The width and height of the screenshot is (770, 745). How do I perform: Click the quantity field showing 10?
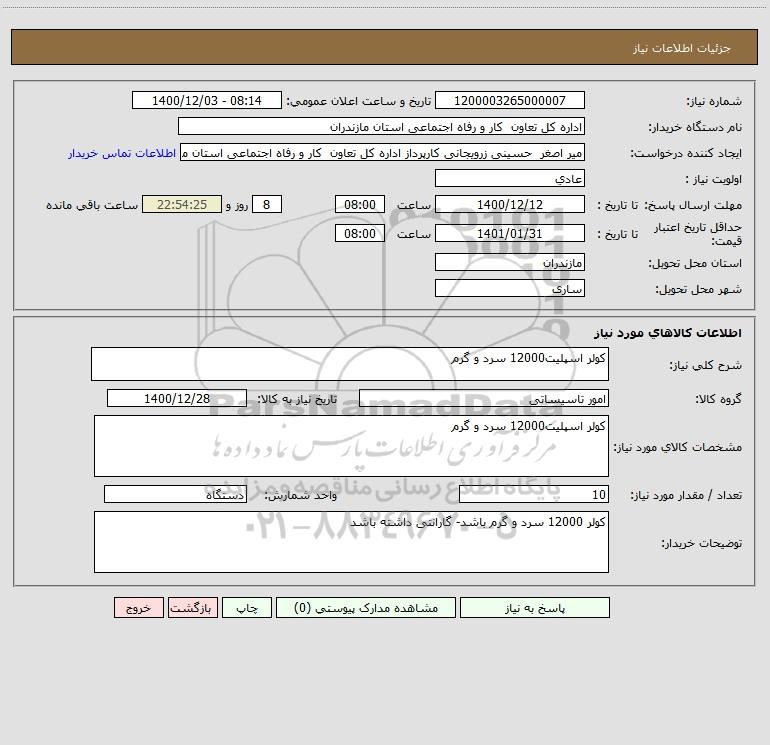tap(534, 495)
